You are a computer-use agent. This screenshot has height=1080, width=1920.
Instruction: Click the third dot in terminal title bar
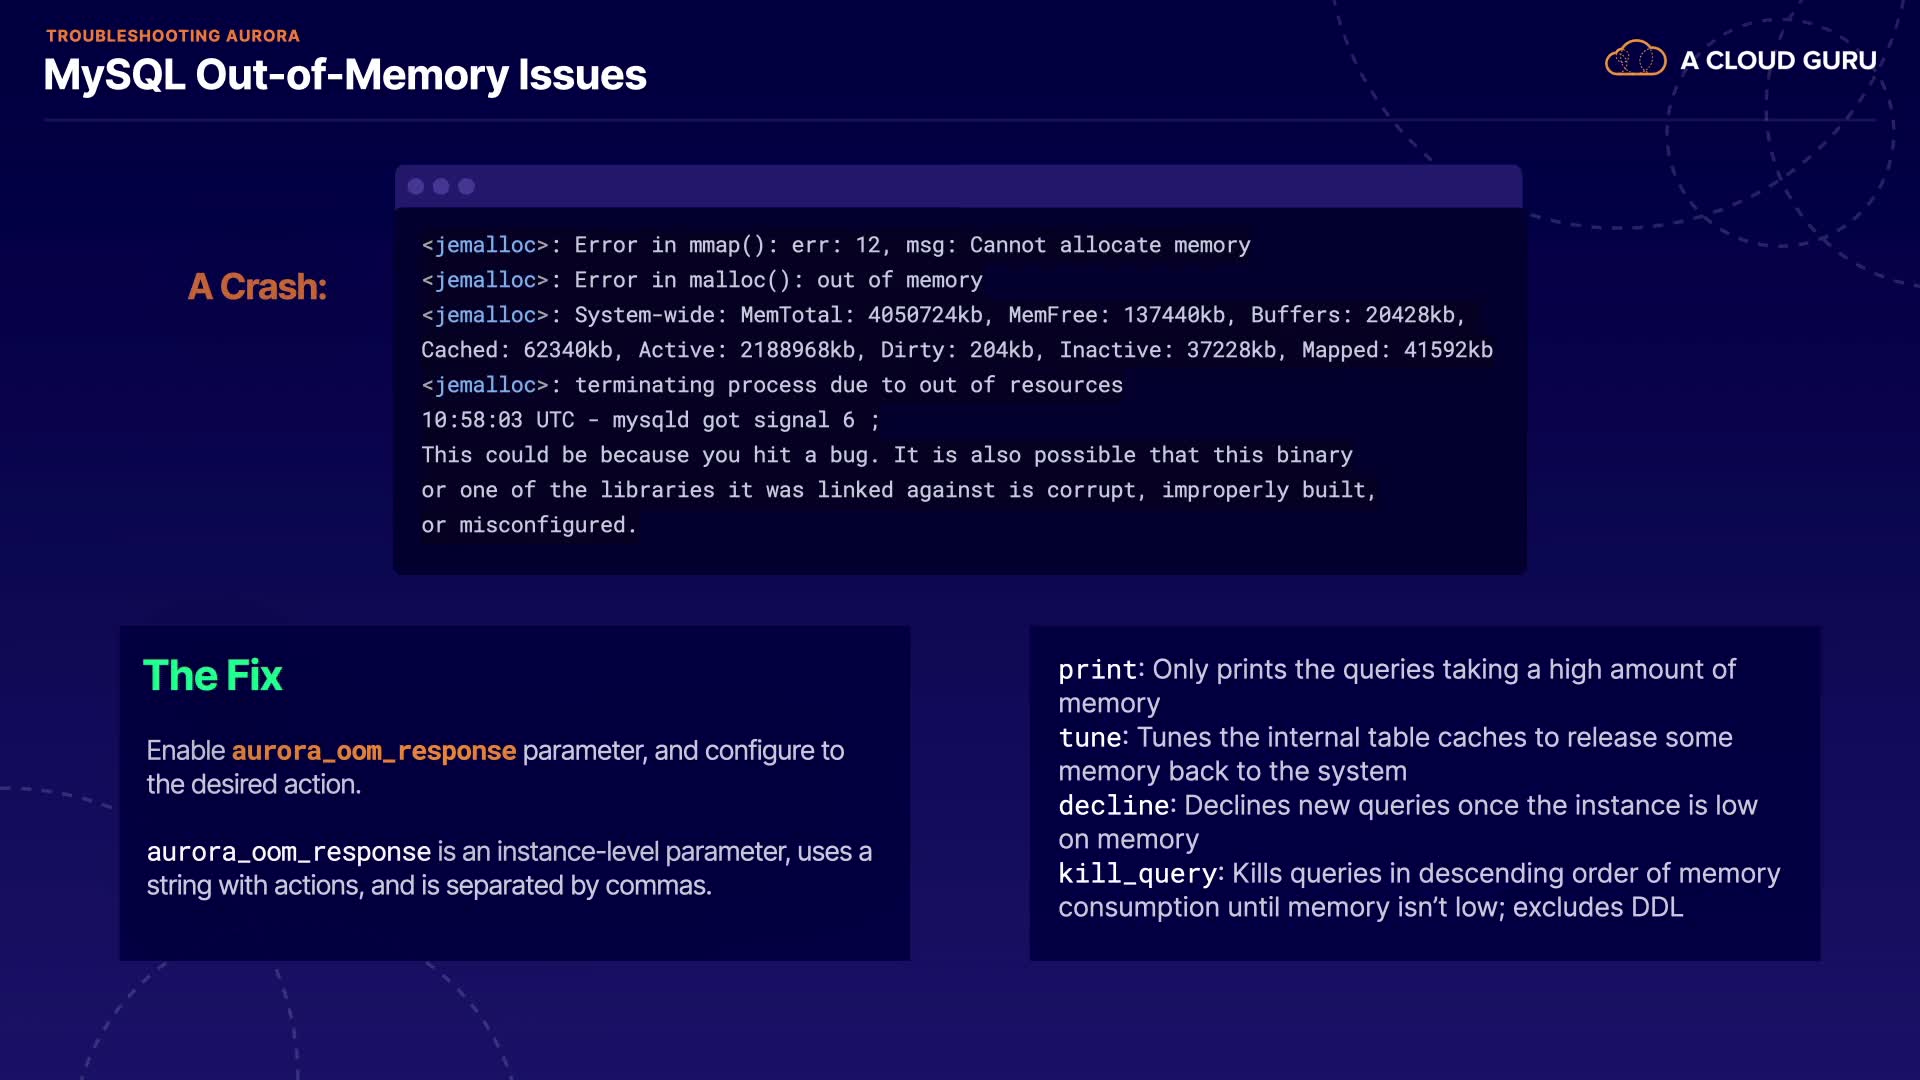(466, 187)
